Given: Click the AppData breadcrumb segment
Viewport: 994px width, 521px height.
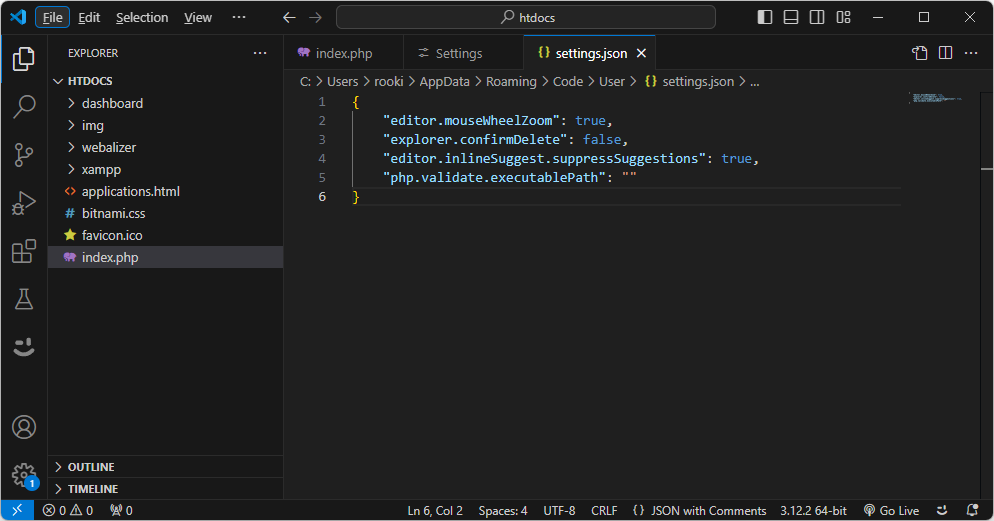Looking at the screenshot, I should click(x=444, y=82).
